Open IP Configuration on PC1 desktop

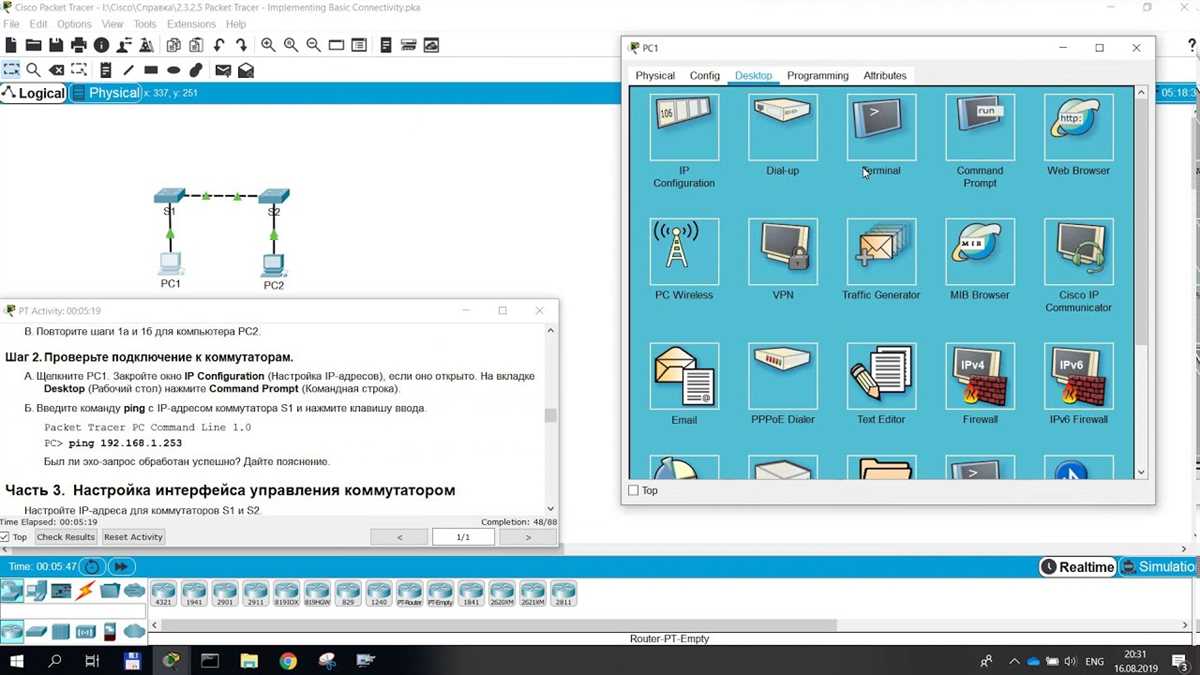pyautogui.click(x=684, y=128)
